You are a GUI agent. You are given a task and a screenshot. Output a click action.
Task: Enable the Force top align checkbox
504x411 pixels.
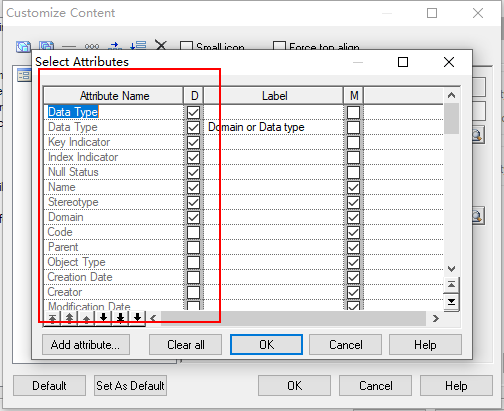pyautogui.click(x=279, y=46)
